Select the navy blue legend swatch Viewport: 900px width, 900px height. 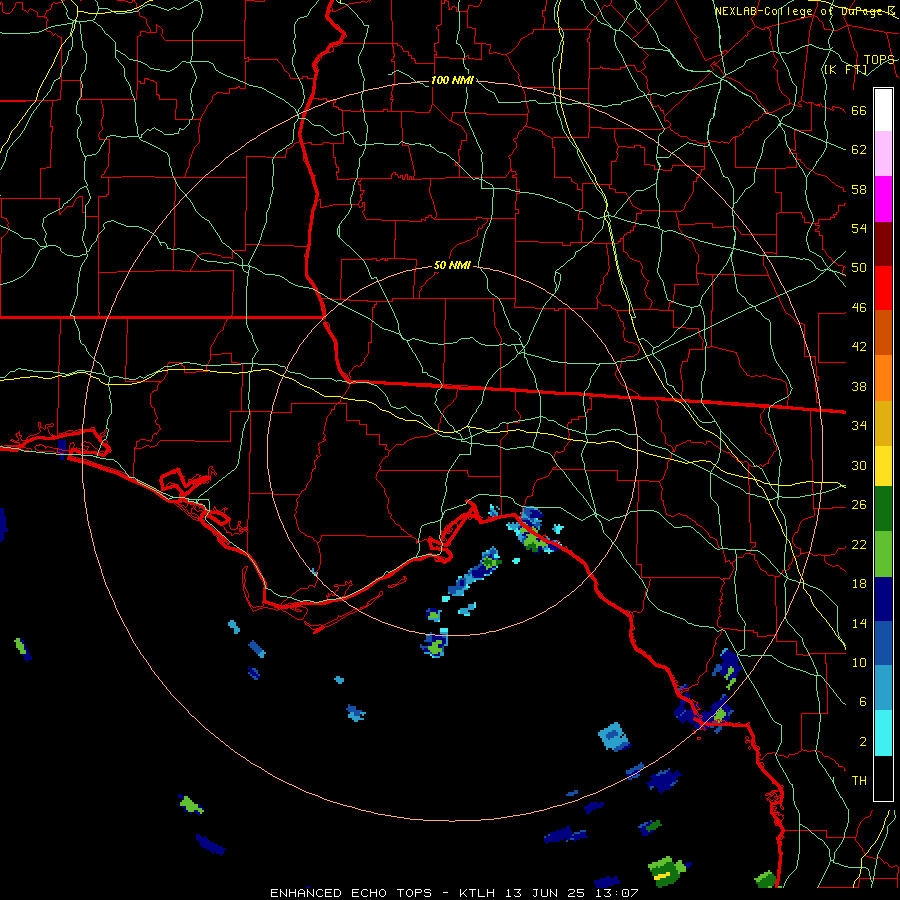coord(883,599)
